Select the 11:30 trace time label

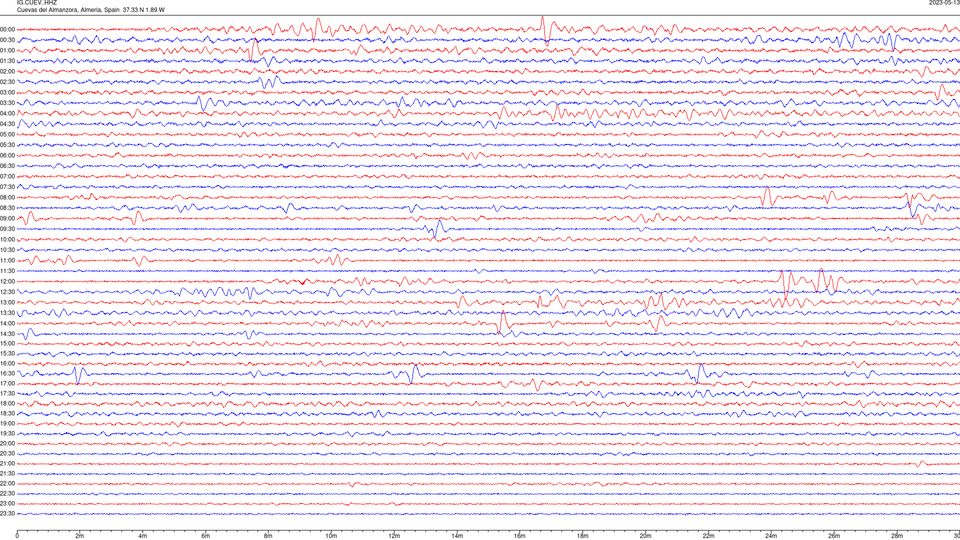pos(7,271)
